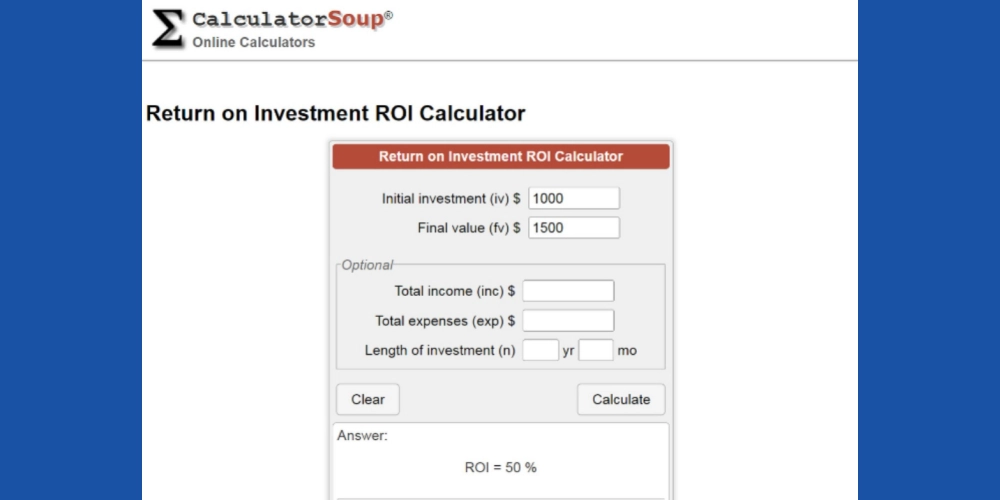Focus the Initial investment input field

click(x=573, y=198)
